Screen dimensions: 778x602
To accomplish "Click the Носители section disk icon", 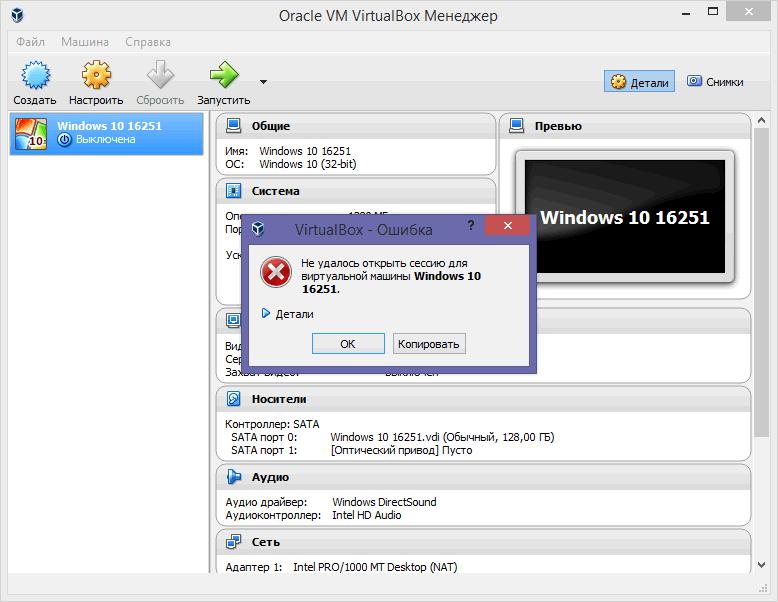I will coord(233,399).
